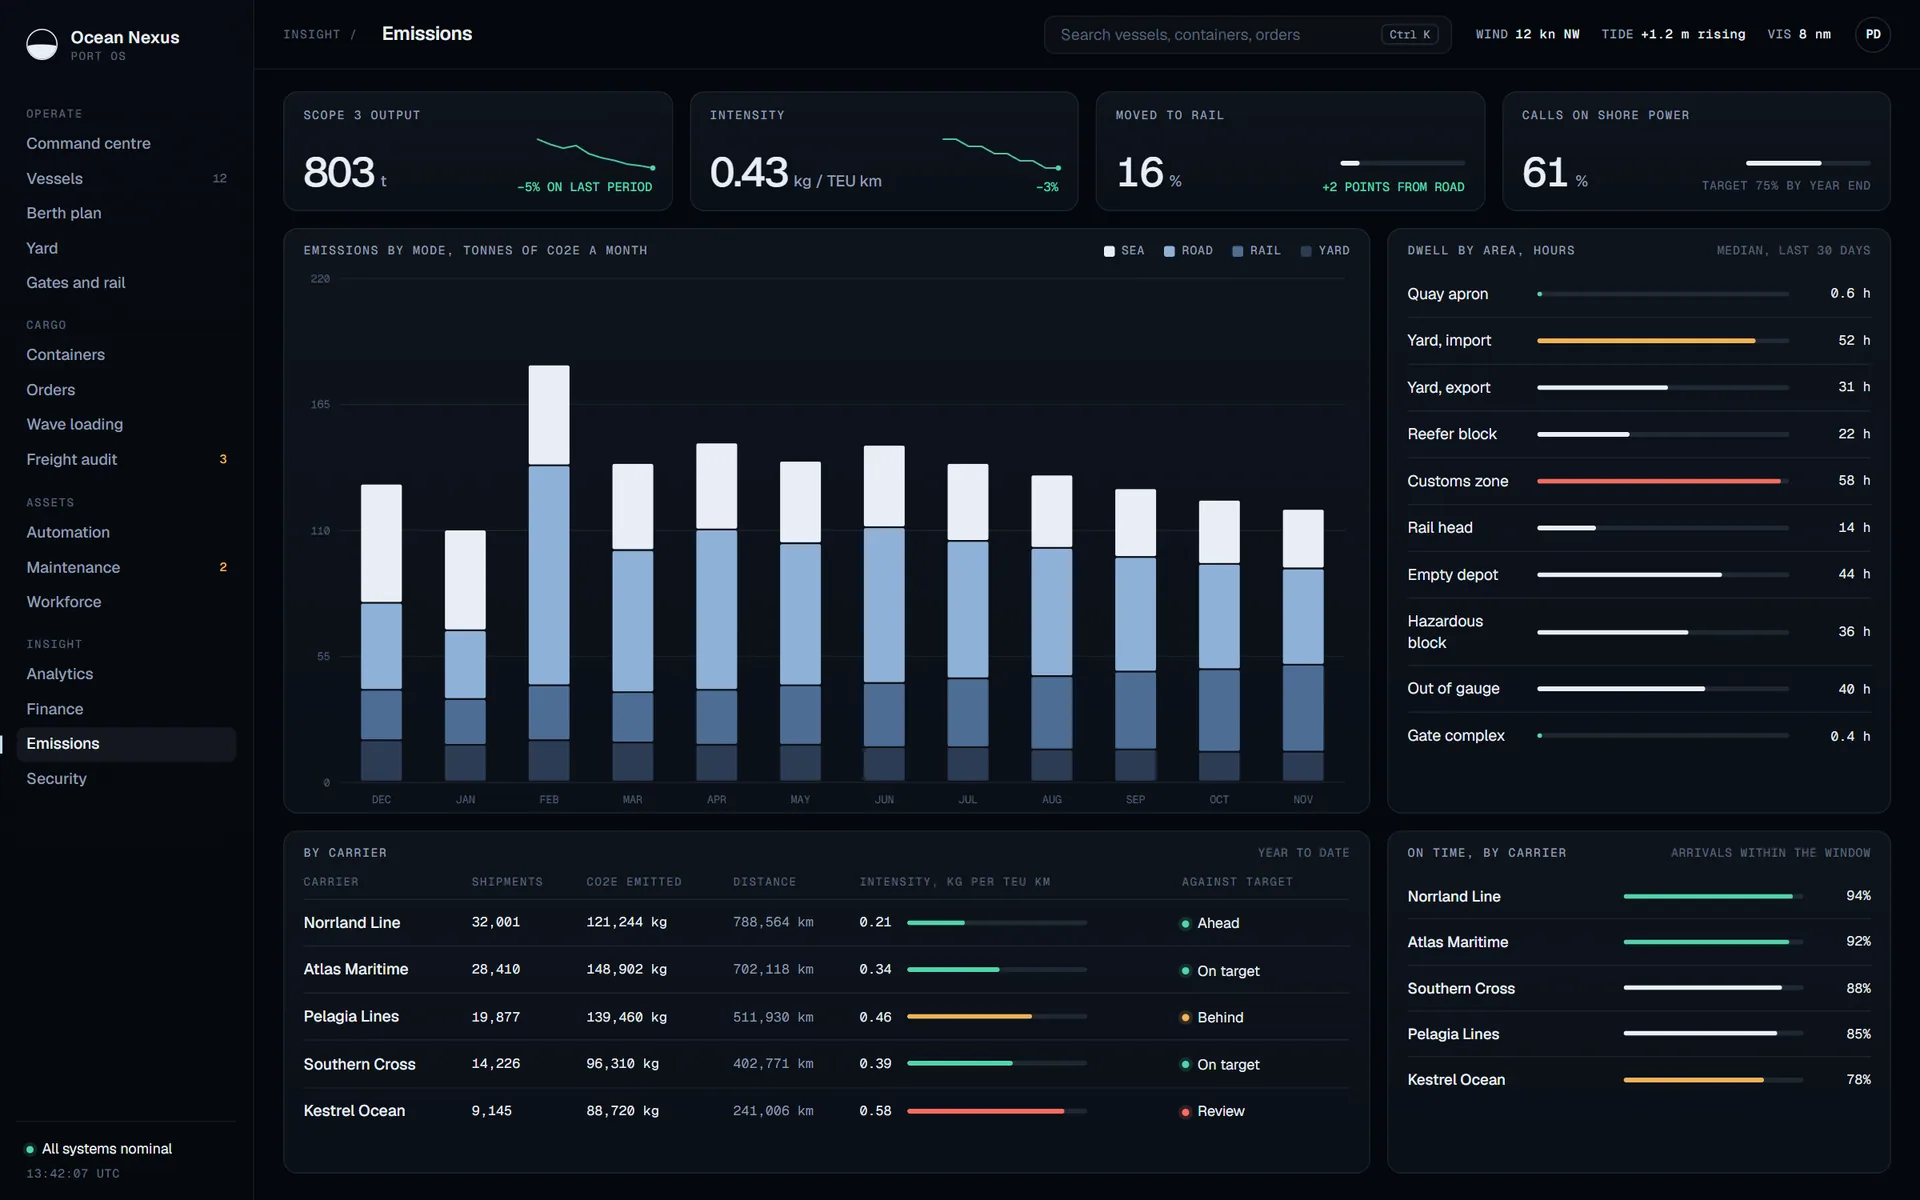Click the INTENSITY, KG PER TEU KM column header
This screenshot has width=1920, height=1200.
click(955, 882)
